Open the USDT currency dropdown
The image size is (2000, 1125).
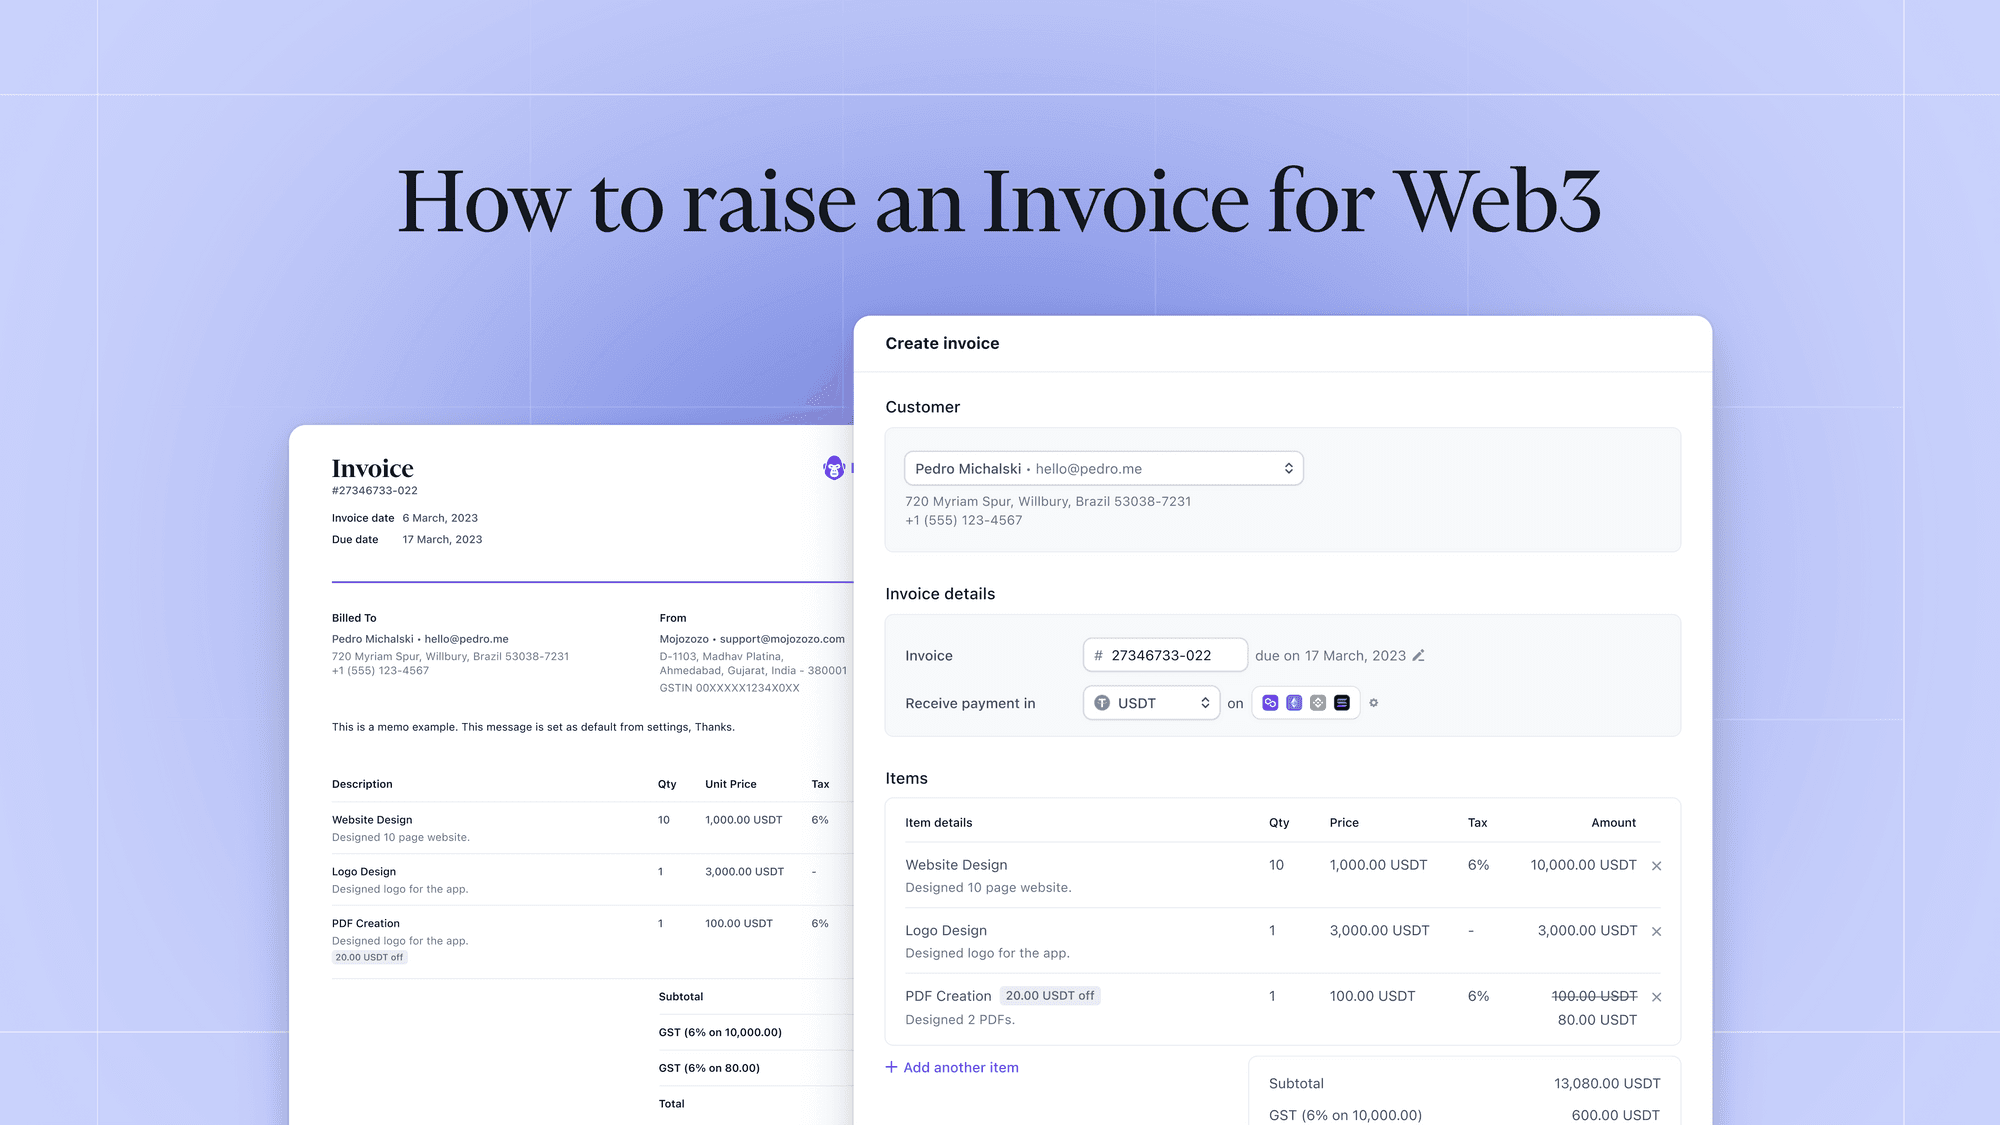click(x=1151, y=703)
